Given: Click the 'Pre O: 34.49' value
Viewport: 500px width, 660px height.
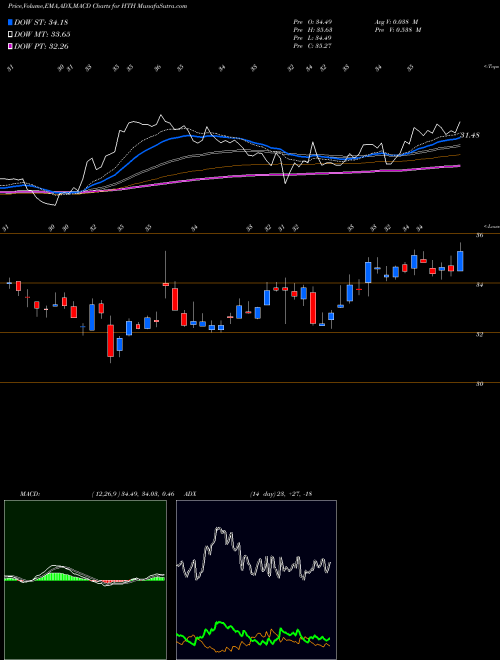Looking at the screenshot, I should click(313, 22).
